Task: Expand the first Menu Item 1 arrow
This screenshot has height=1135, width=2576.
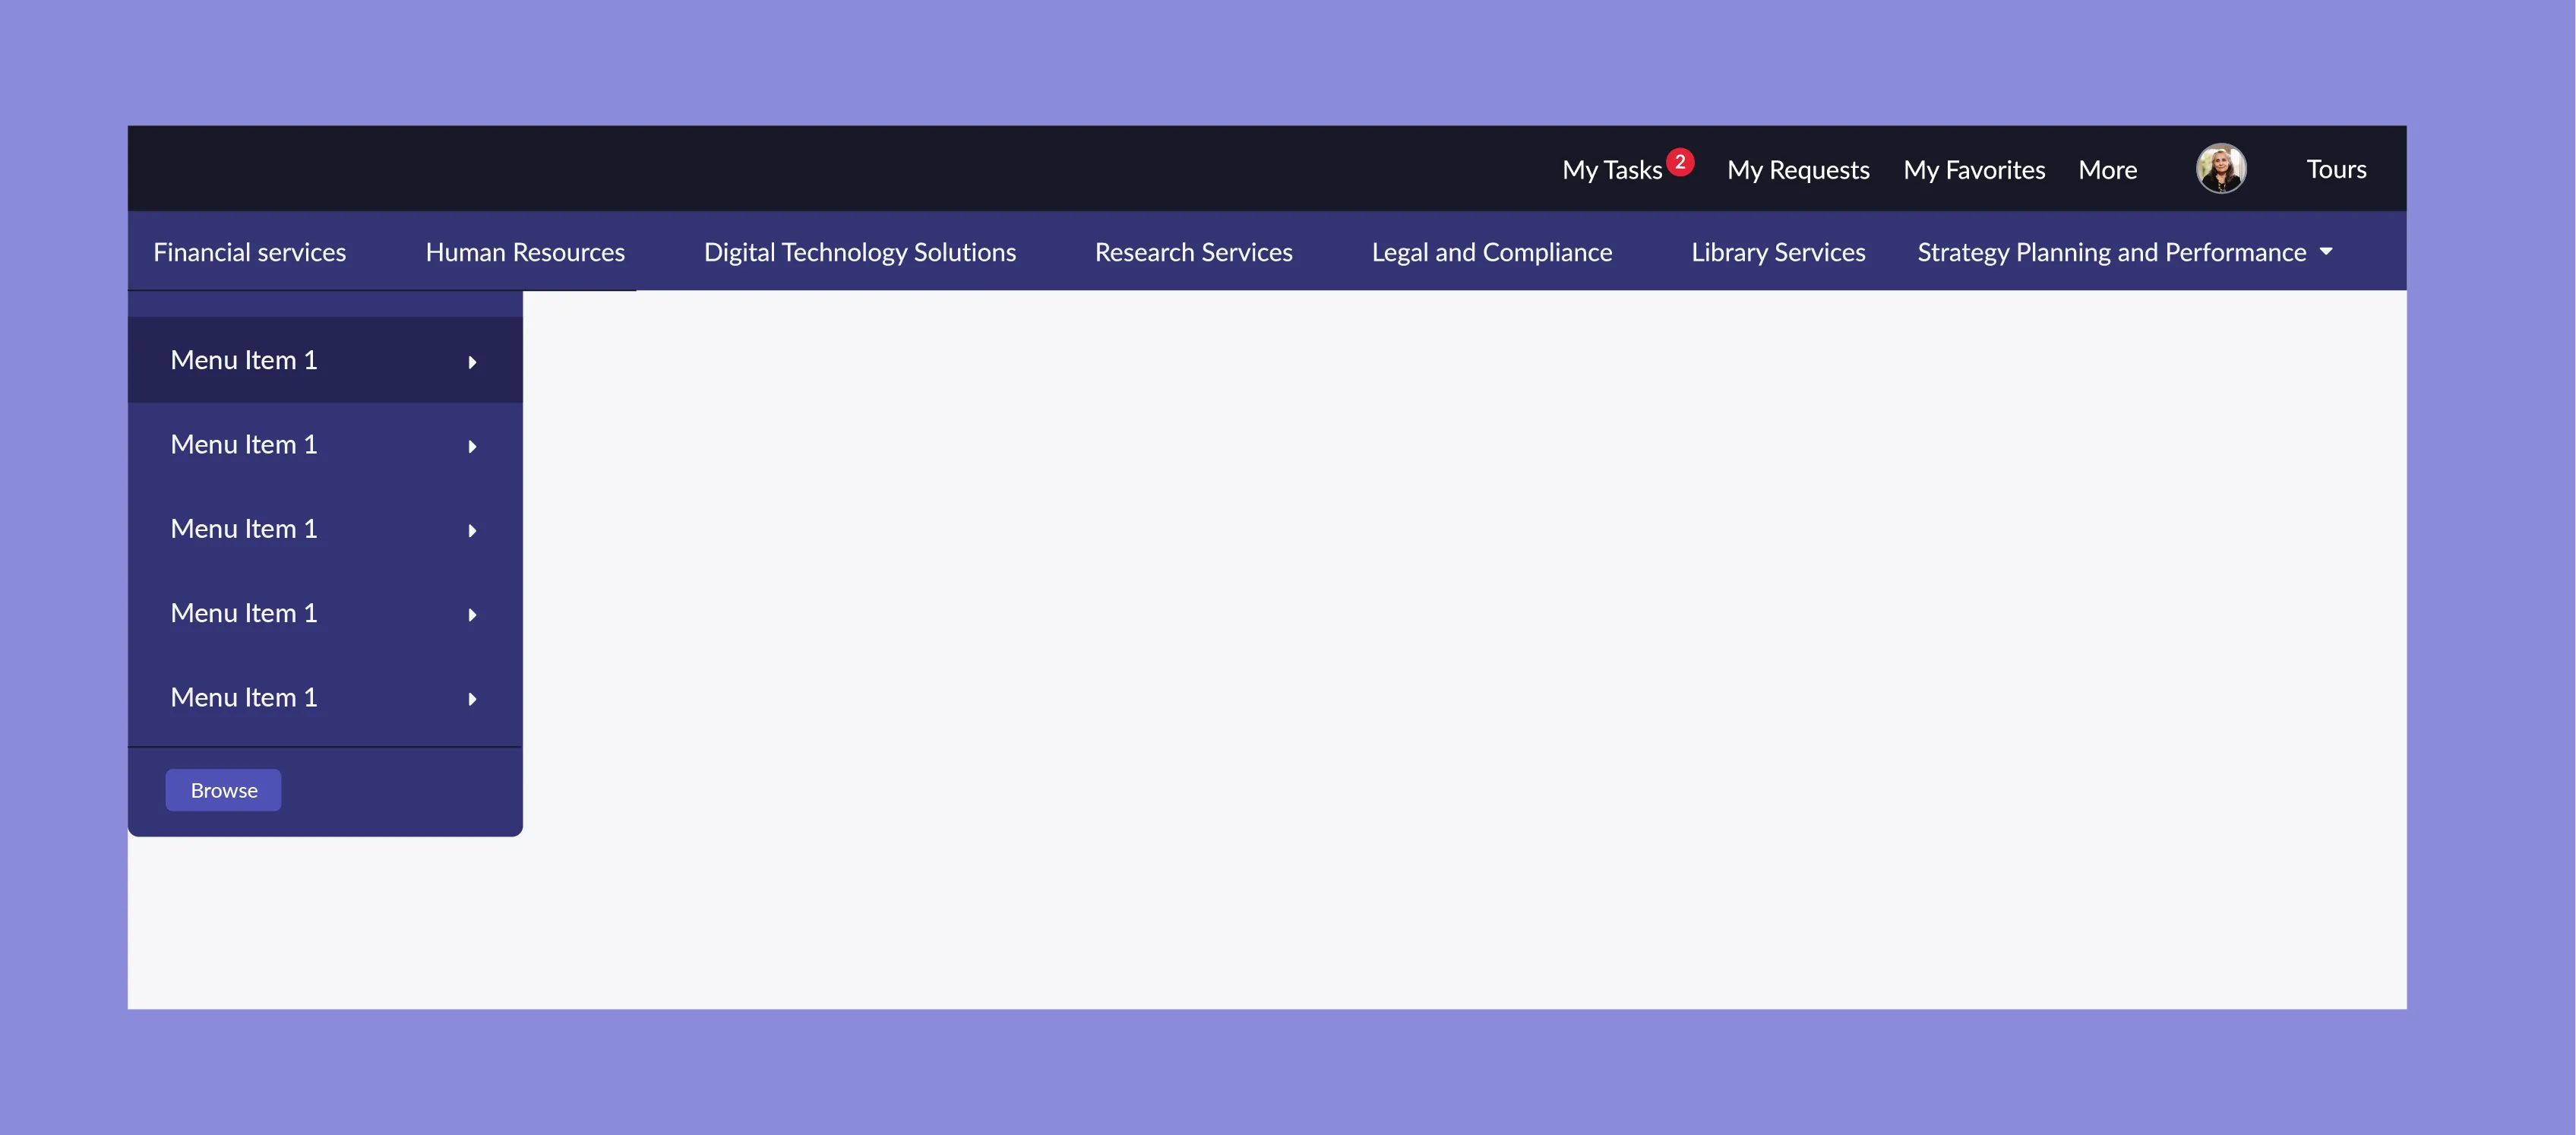Action: point(472,362)
